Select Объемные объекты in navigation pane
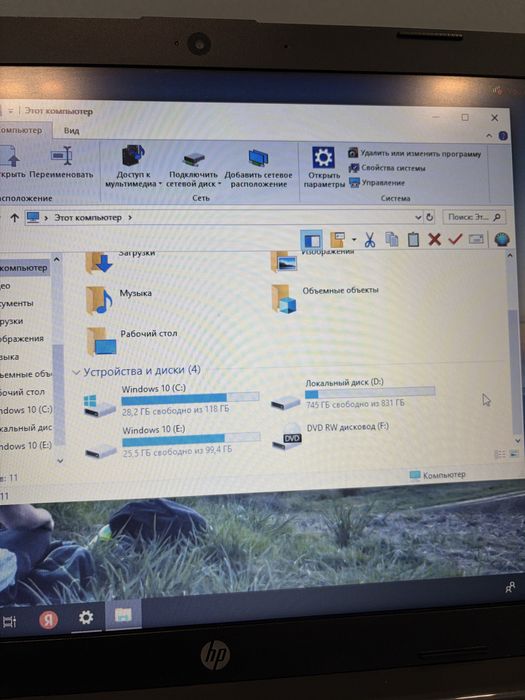Image resolution: width=525 pixels, height=700 pixels. 26,374
